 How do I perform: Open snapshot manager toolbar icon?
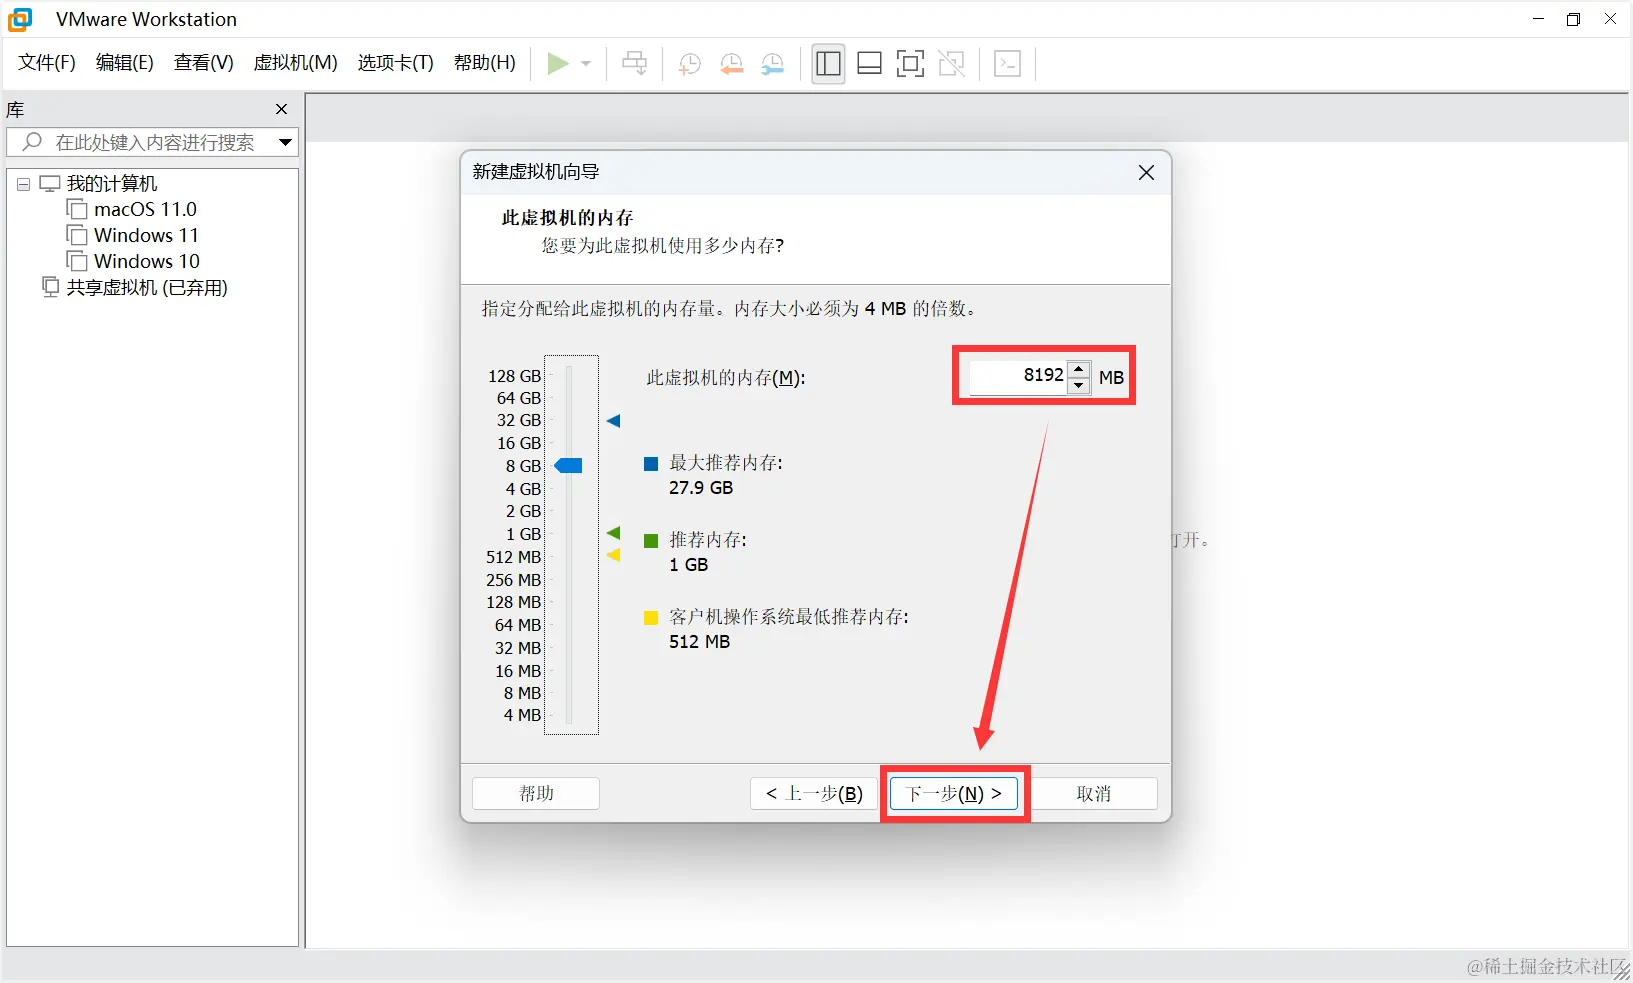click(772, 64)
